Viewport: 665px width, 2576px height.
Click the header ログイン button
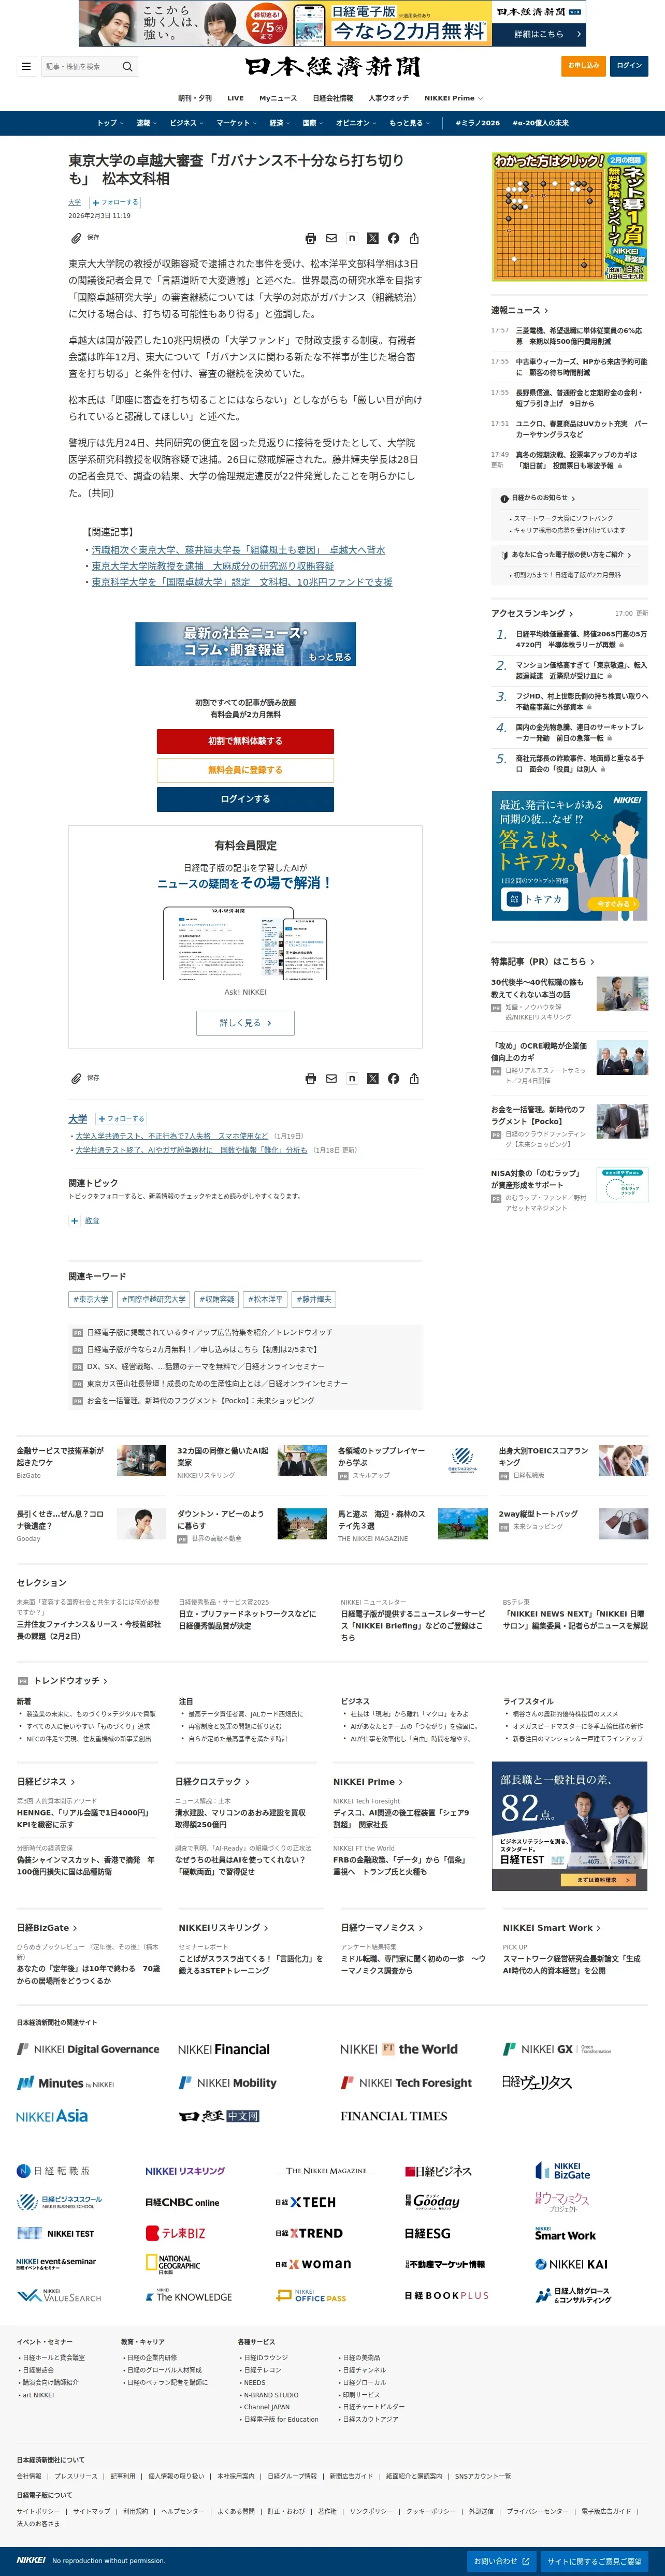pyautogui.click(x=629, y=66)
